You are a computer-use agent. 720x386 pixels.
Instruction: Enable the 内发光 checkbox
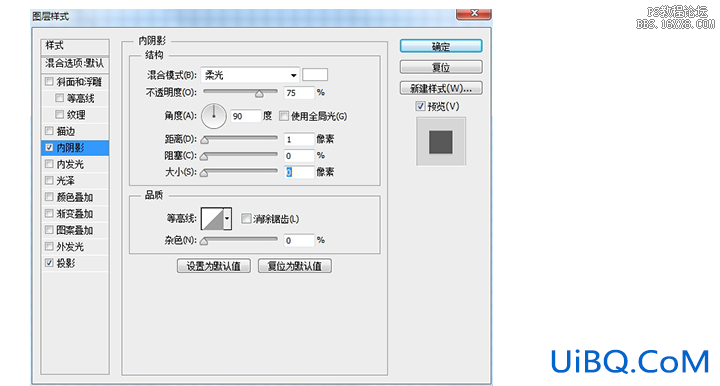49,164
